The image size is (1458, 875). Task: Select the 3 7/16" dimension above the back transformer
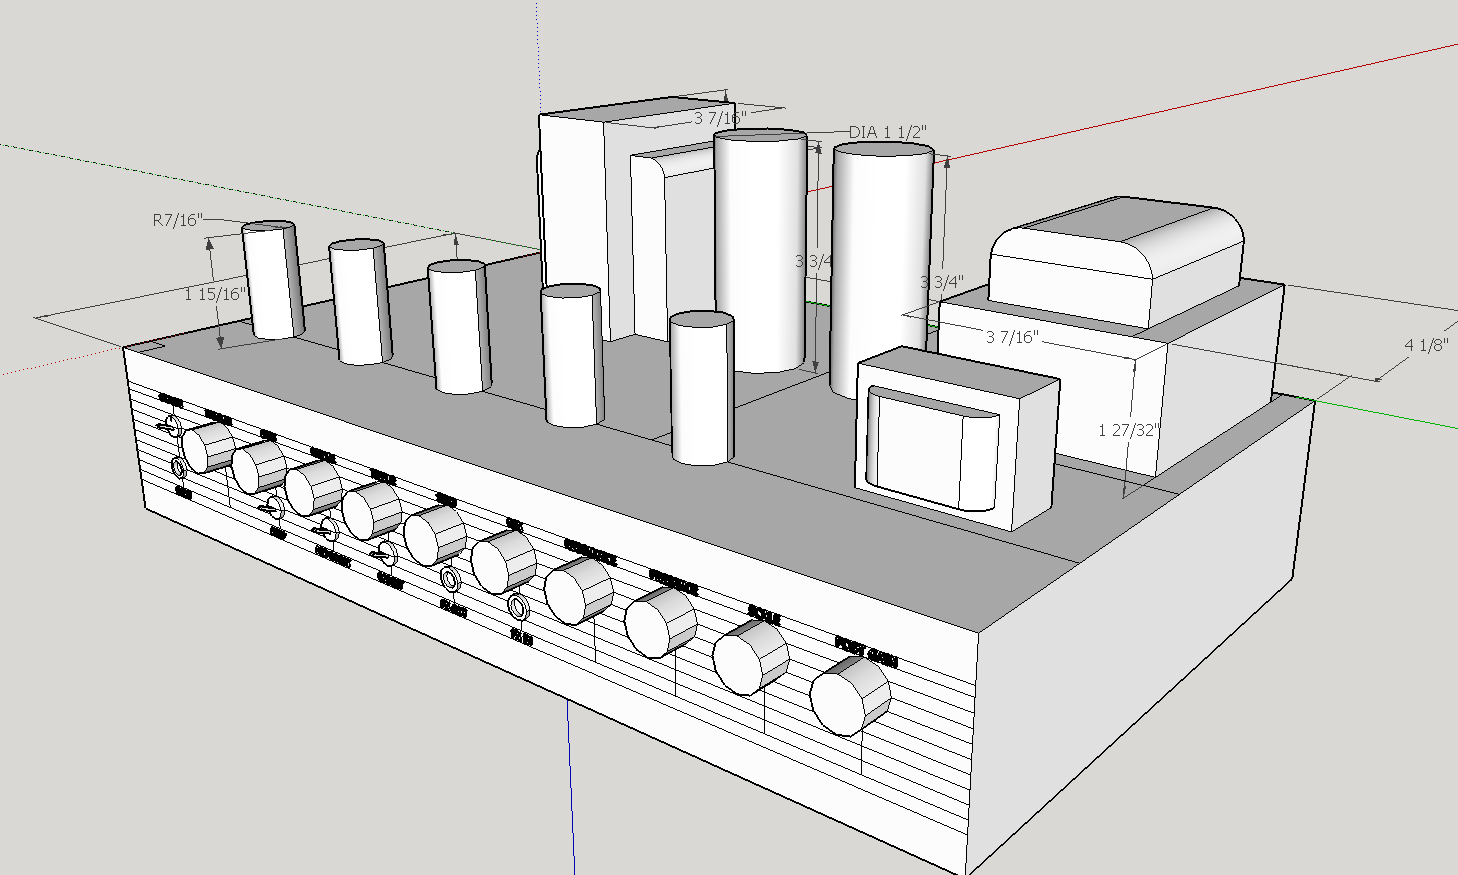(720, 118)
